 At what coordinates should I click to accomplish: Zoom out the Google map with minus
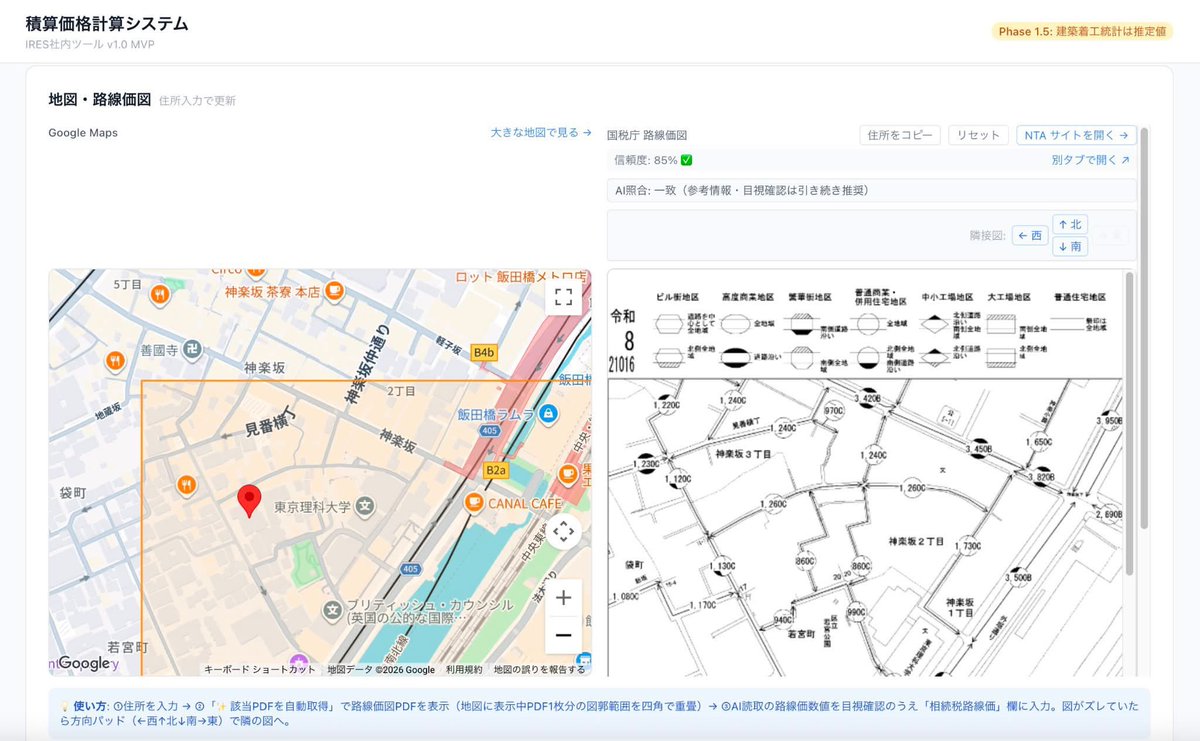(x=563, y=635)
